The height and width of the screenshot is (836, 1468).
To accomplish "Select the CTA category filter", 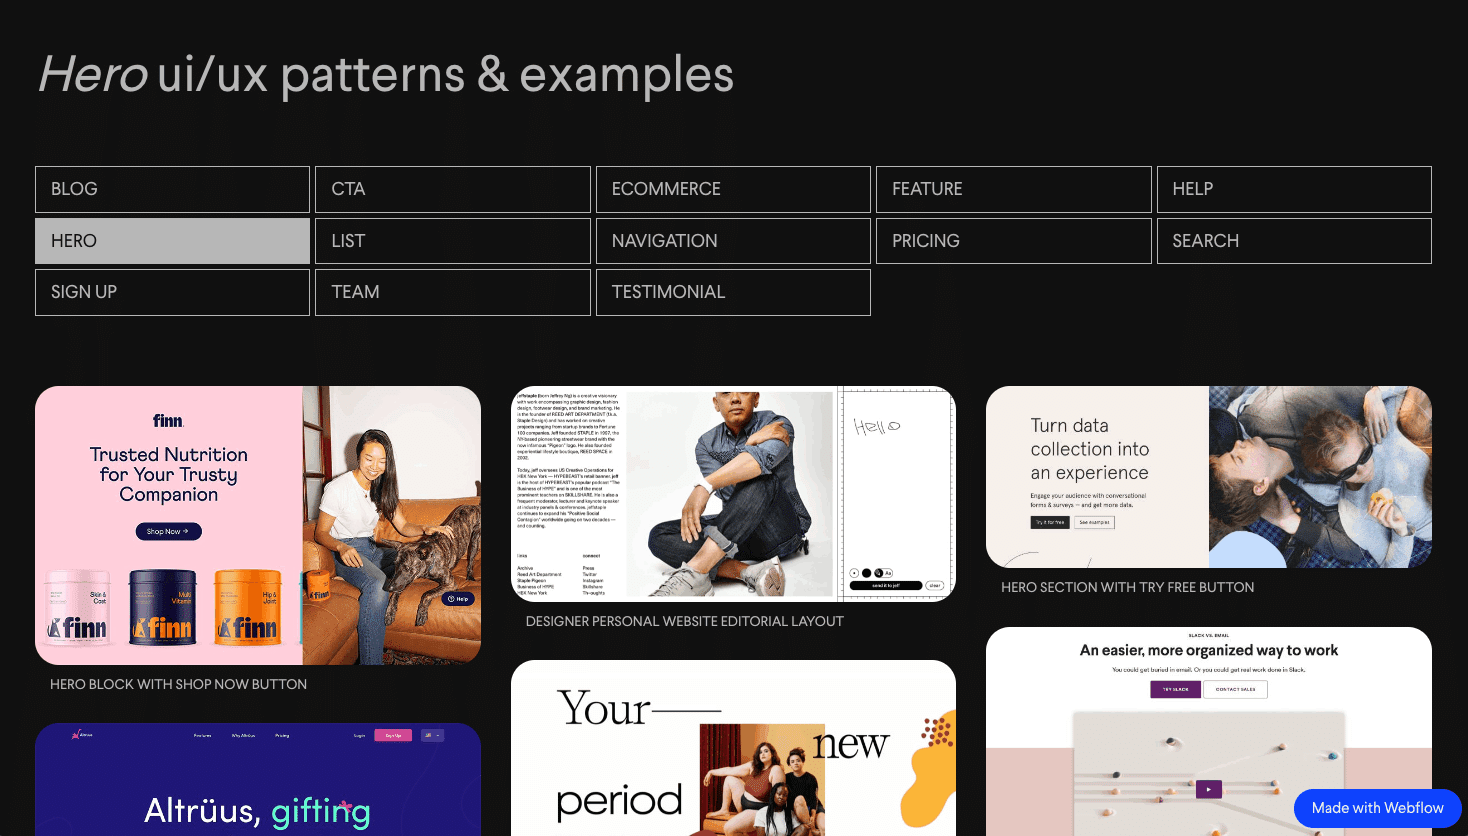I will pos(453,189).
